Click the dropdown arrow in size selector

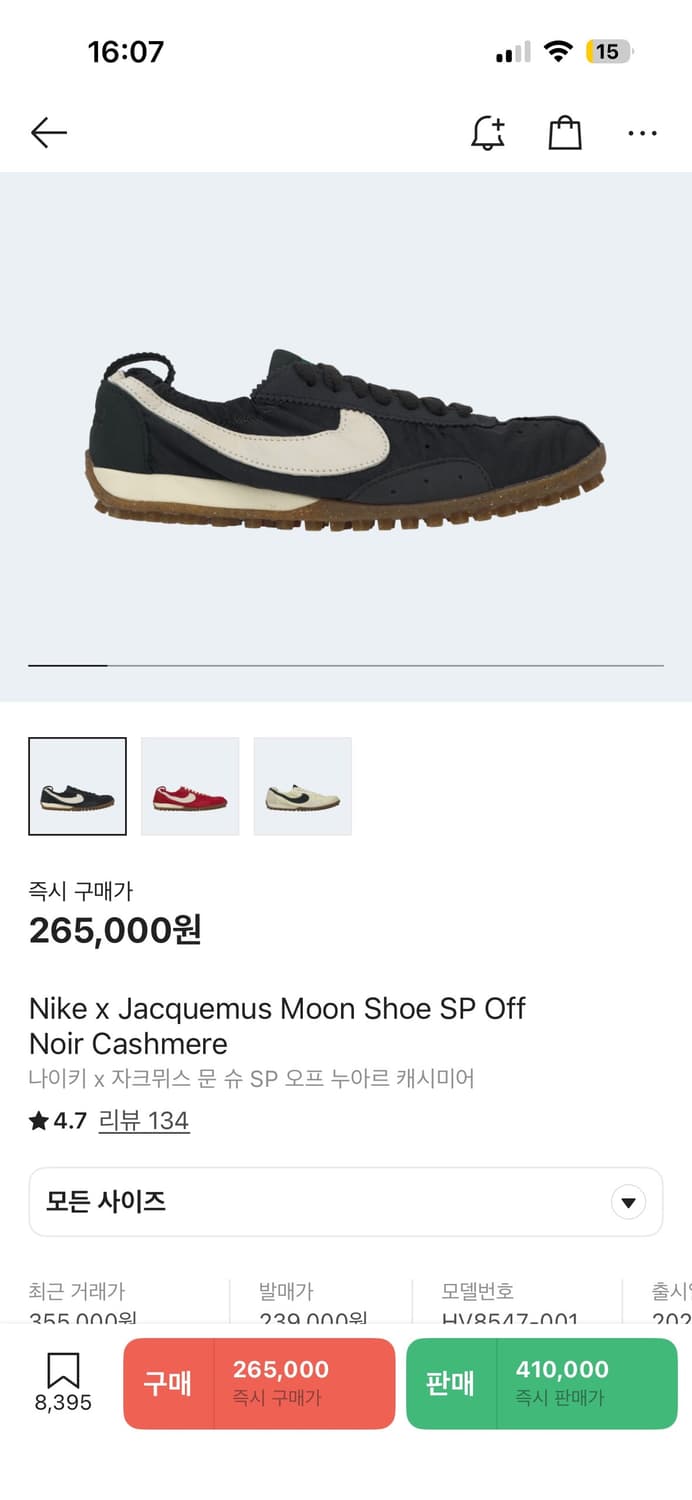point(628,1202)
